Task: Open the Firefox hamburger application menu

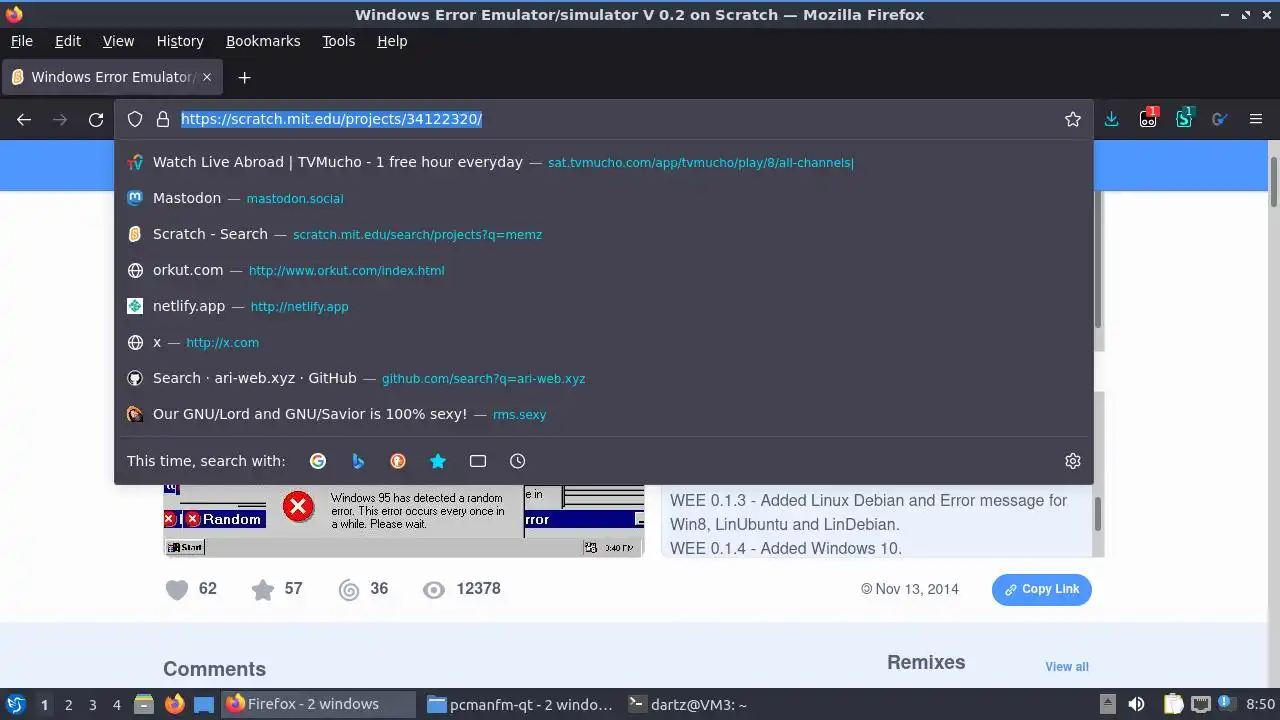Action: click(x=1256, y=119)
